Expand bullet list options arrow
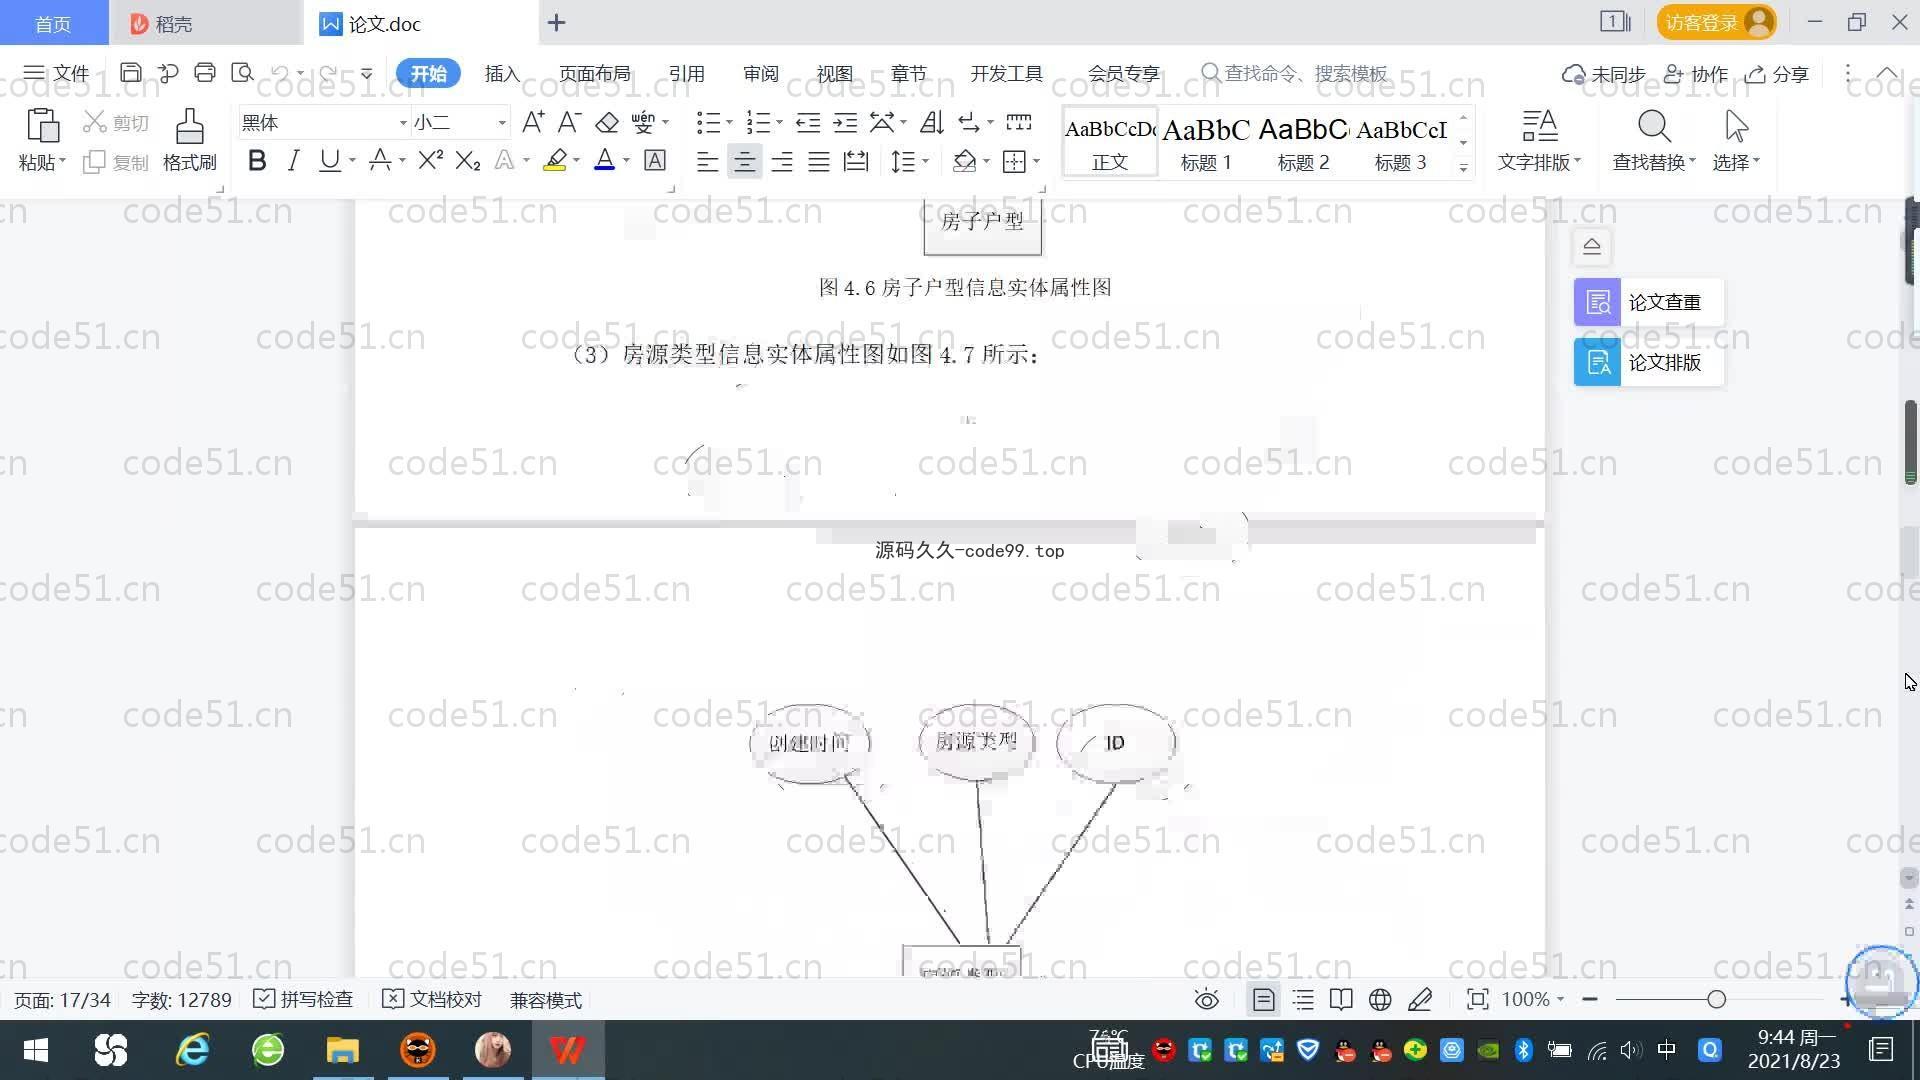This screenshot has width=1920, height=1080. point(729,123)
